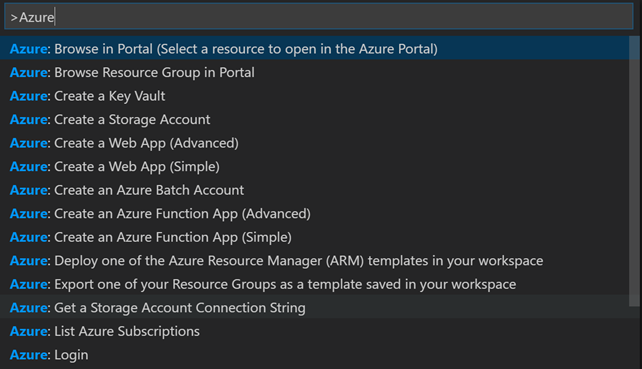This screenshot has height=369, width=642.
Task: Click the command list vertical scrollbar
Action: [x=634, y=171]
